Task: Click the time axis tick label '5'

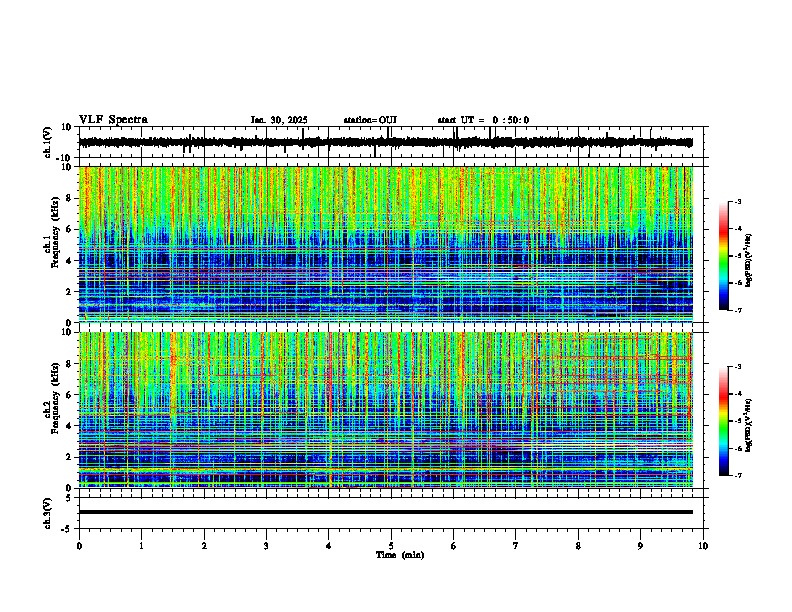Action: click(x=391, y=546)
